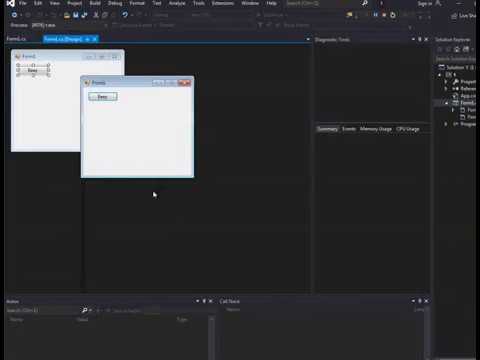Click the Visual Studio logo icon
The image size is (480, 360).
pyautogui.click(x=11, y=3)
